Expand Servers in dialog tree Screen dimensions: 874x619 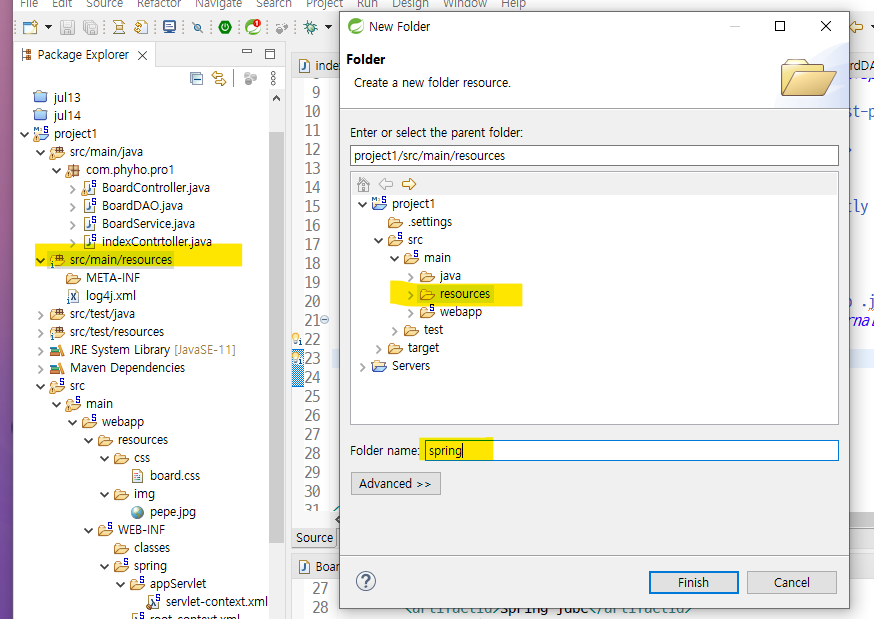[362, 367]
